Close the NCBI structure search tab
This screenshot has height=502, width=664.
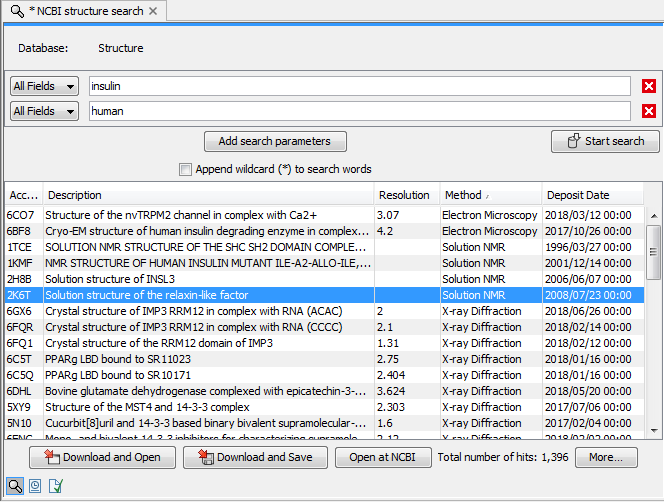[x=152, y=11]
